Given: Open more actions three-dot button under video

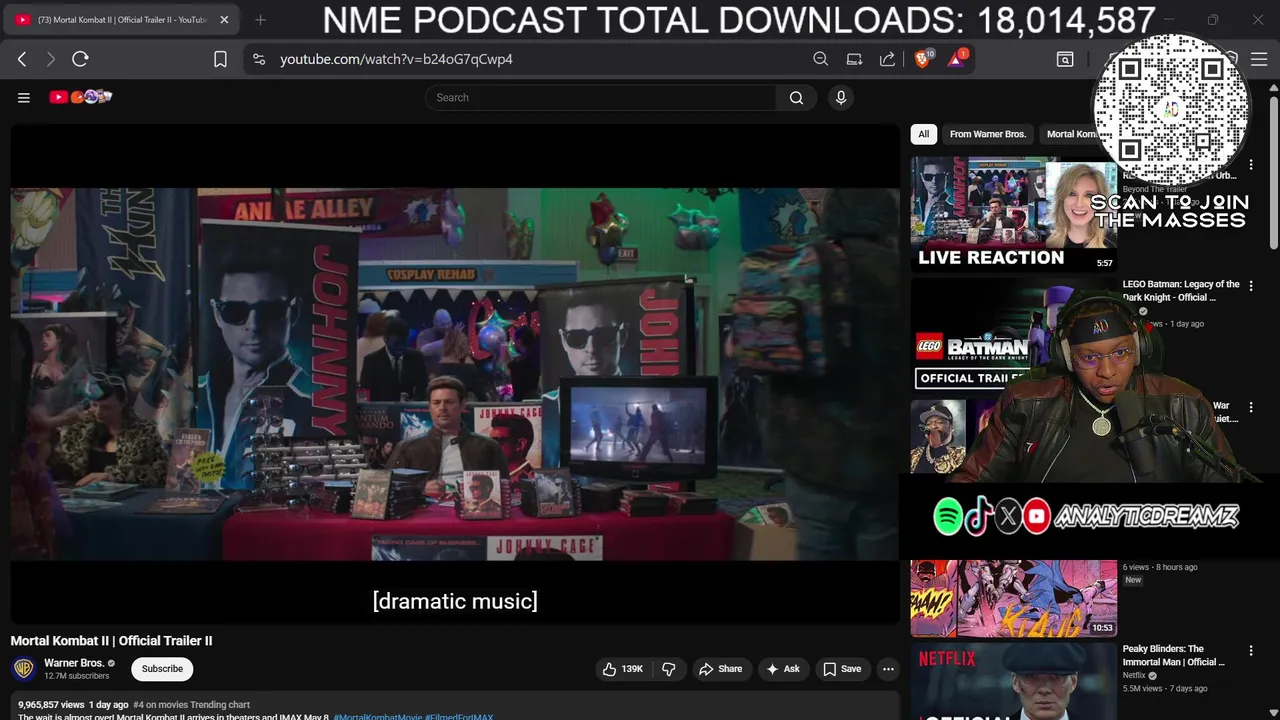Looking at the screenshot, I should [888, 669].
